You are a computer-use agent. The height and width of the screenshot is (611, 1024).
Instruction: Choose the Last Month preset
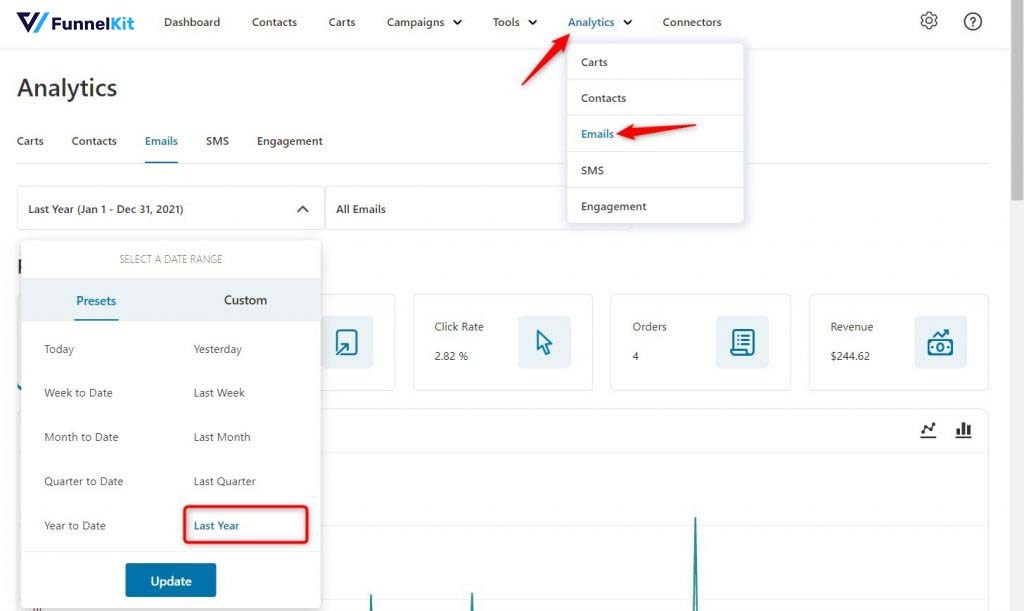(x=222, y=437)
